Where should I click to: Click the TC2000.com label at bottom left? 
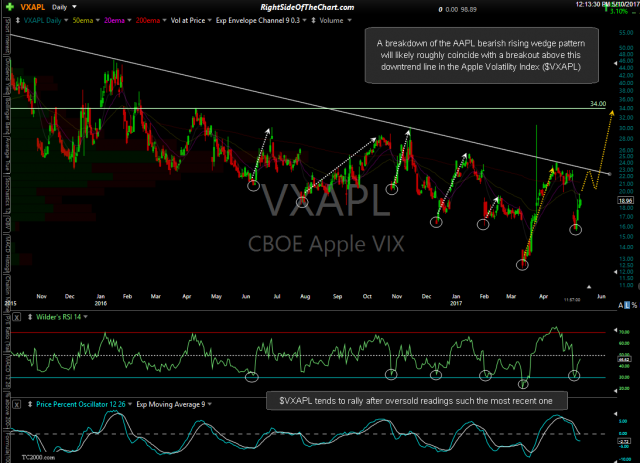(38, 457)
